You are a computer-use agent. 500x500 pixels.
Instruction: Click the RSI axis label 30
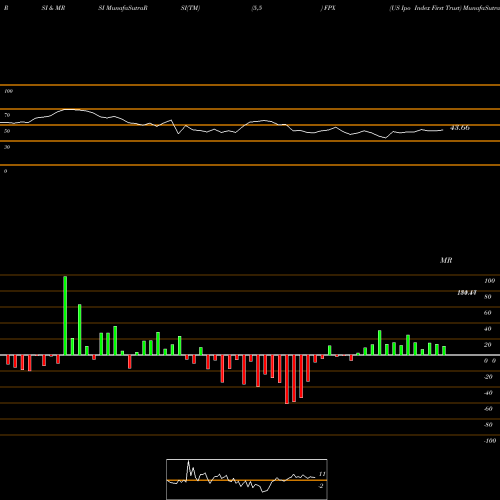coord(7,147)
